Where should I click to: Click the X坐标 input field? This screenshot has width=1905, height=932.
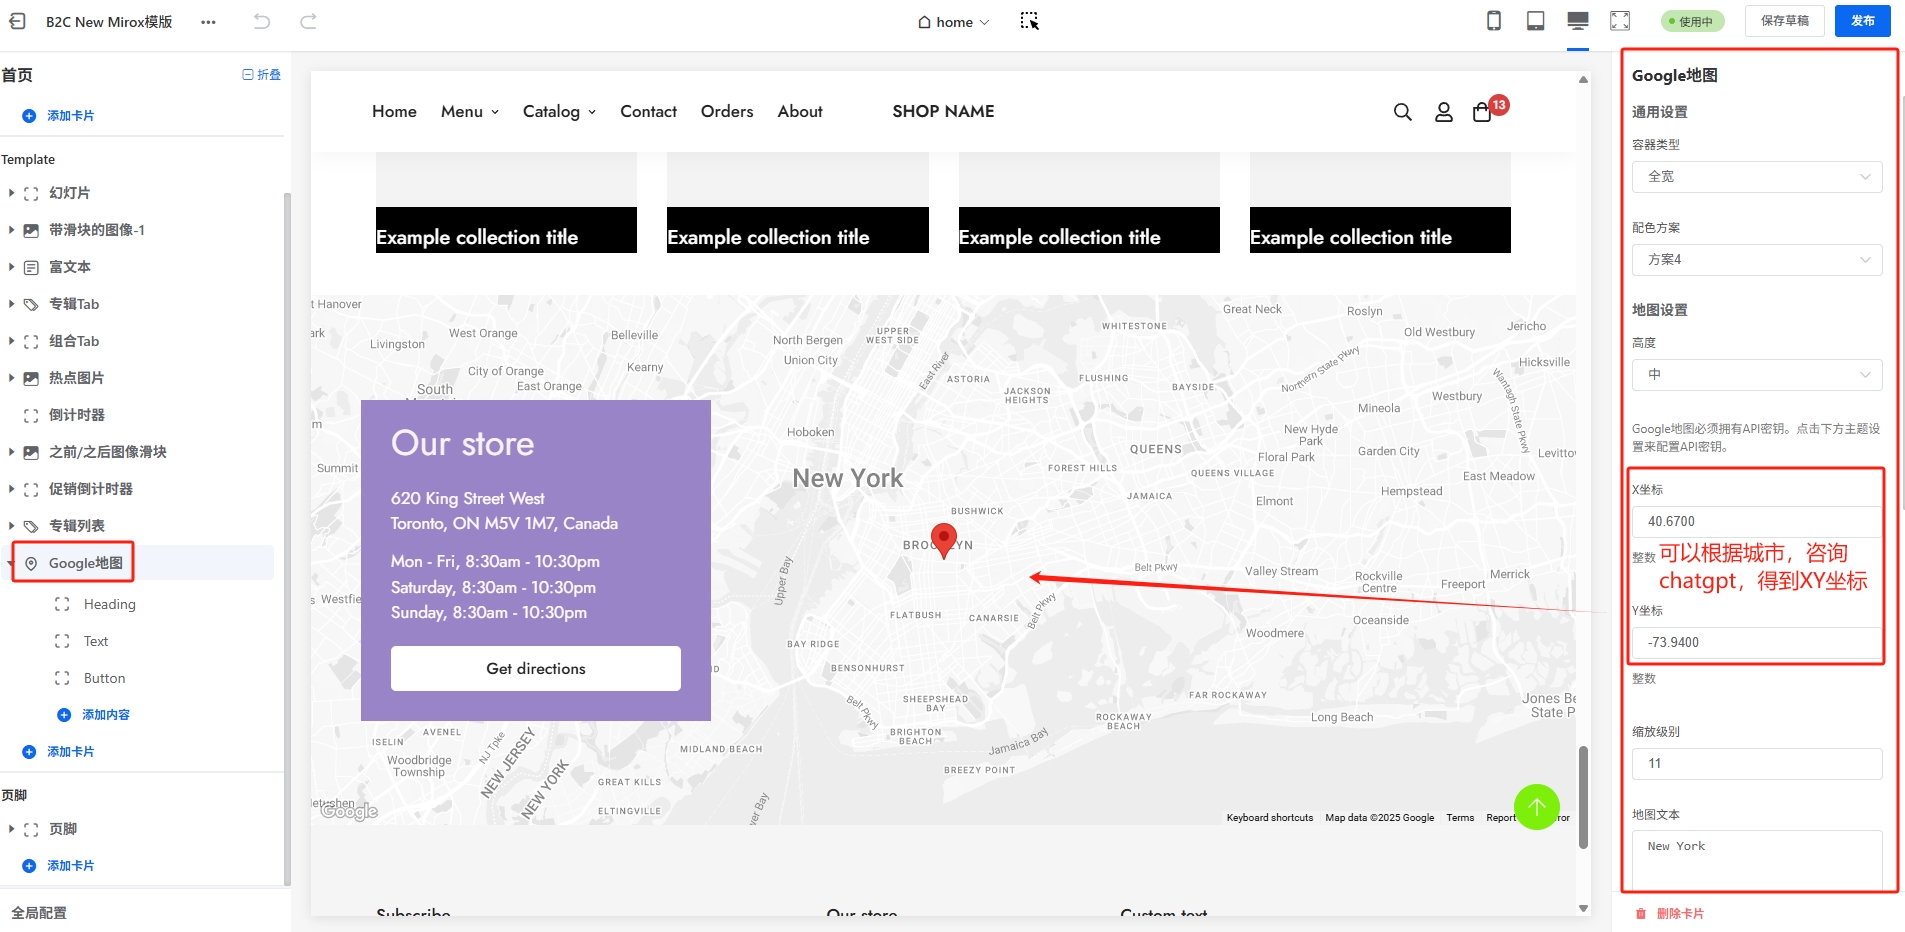[1757, 522]
